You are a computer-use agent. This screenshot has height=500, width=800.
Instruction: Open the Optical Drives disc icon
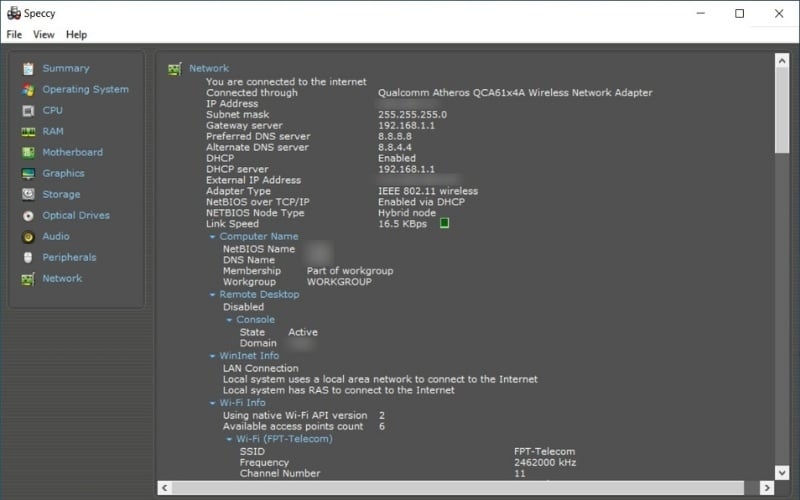click(x=26, y=215)
